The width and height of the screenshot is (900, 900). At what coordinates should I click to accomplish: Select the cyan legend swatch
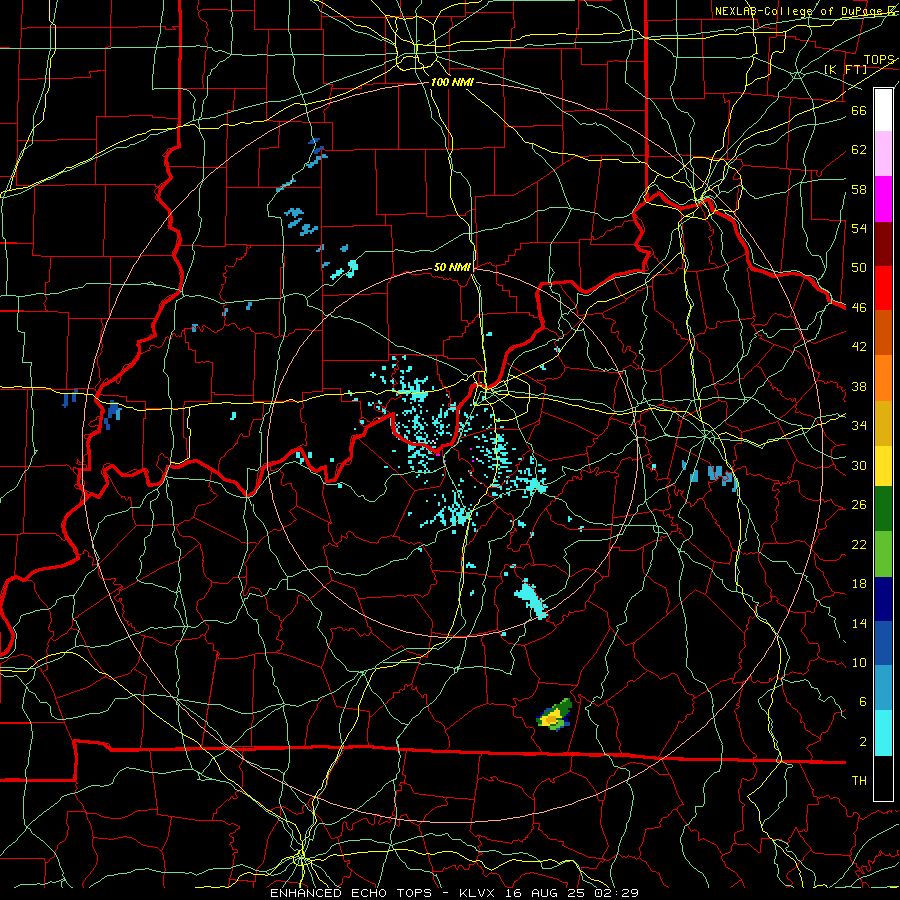click(x=883, y=733)
